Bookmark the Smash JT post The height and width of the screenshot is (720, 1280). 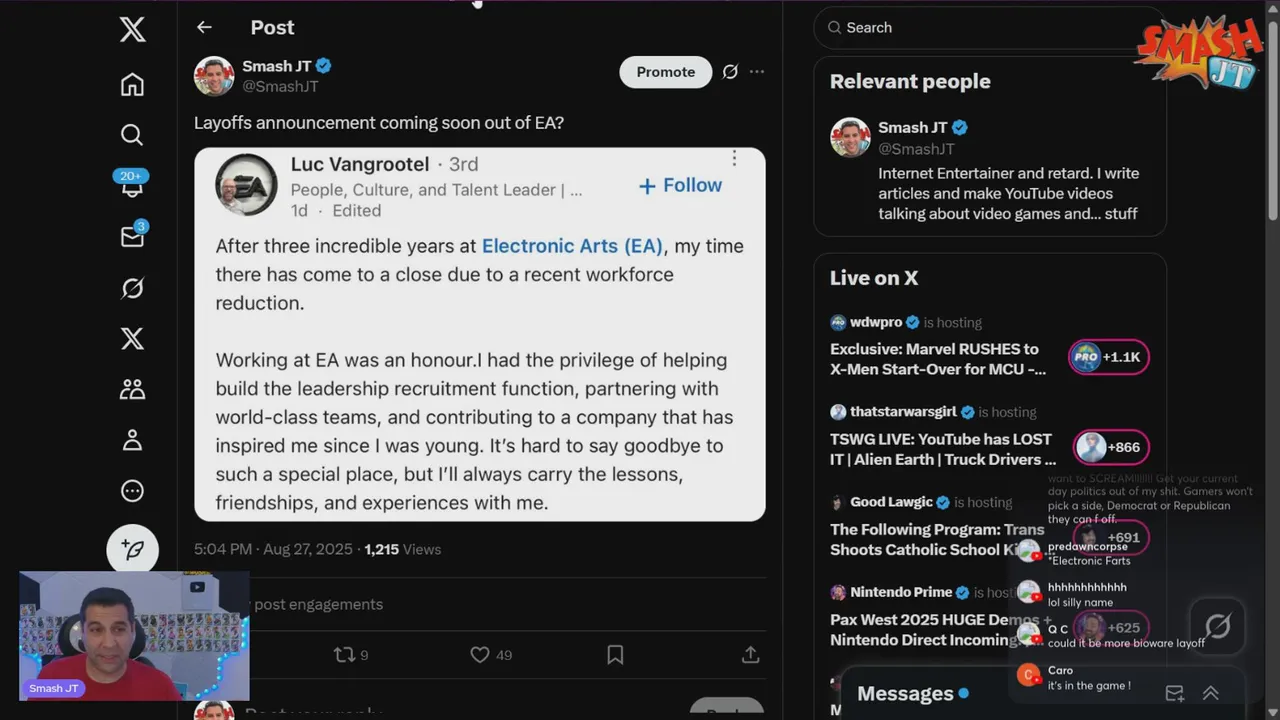point(615,654)
